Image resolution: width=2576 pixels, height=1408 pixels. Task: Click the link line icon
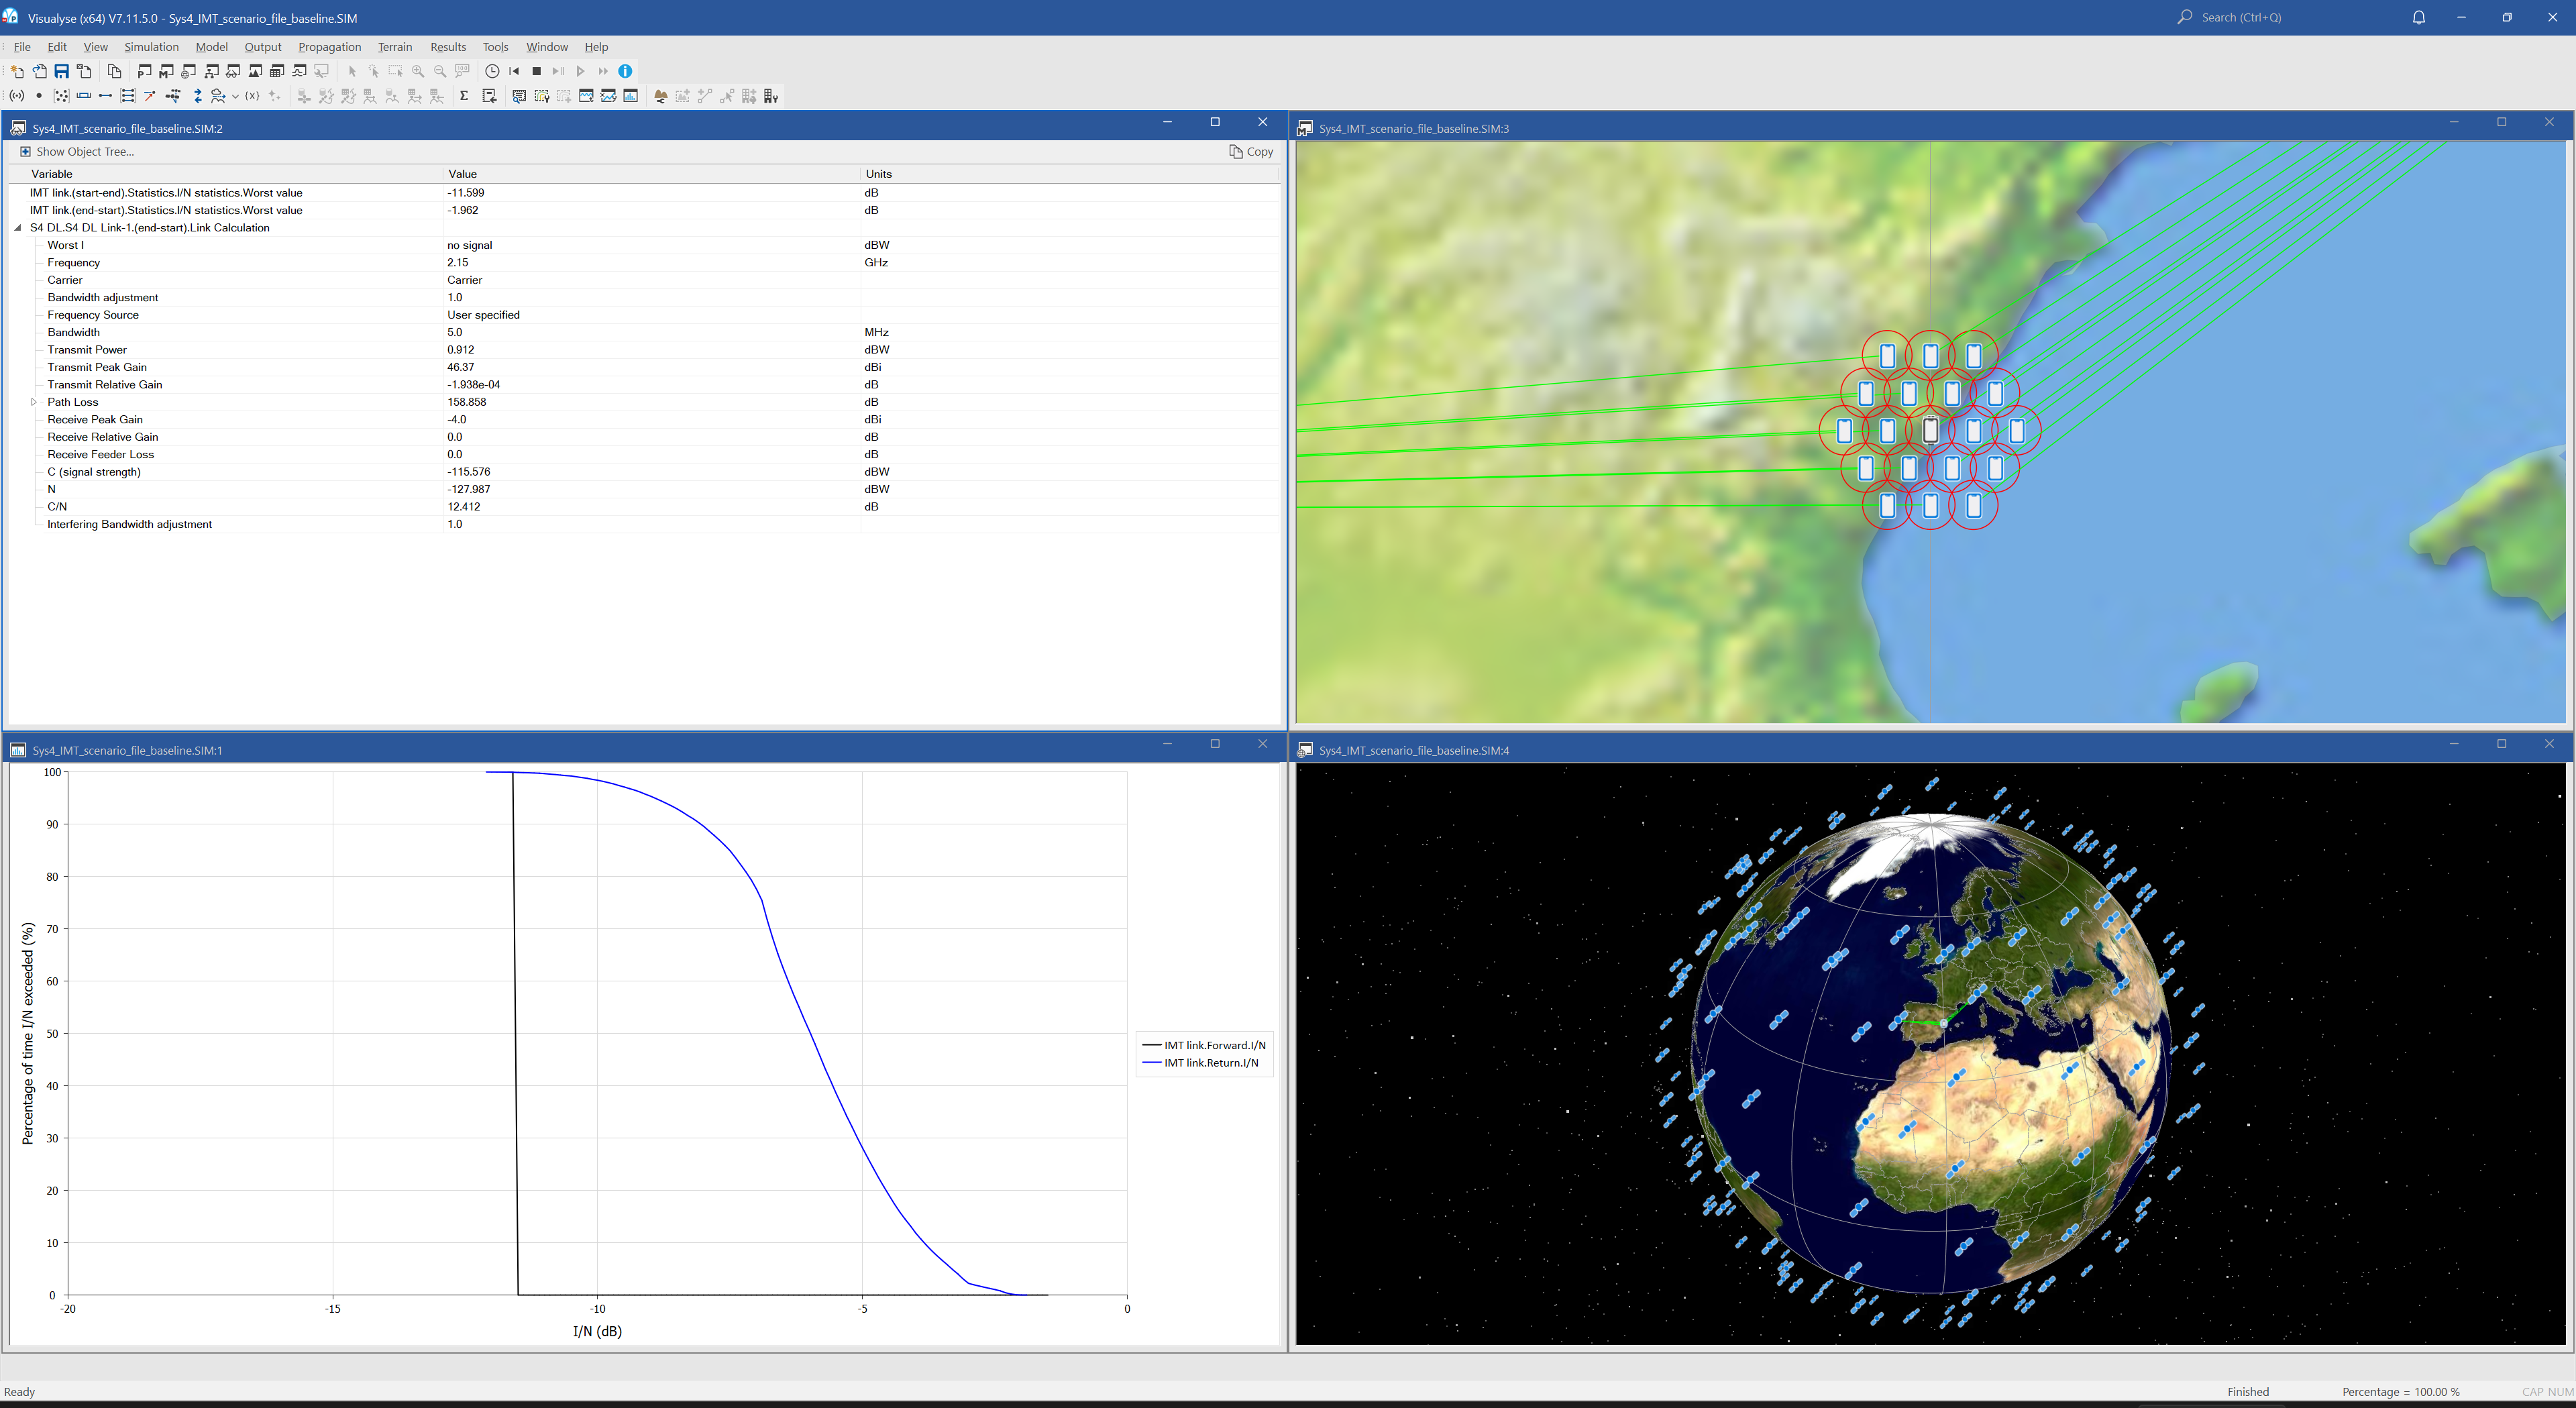pyautogui.click(x=105, y=96)
